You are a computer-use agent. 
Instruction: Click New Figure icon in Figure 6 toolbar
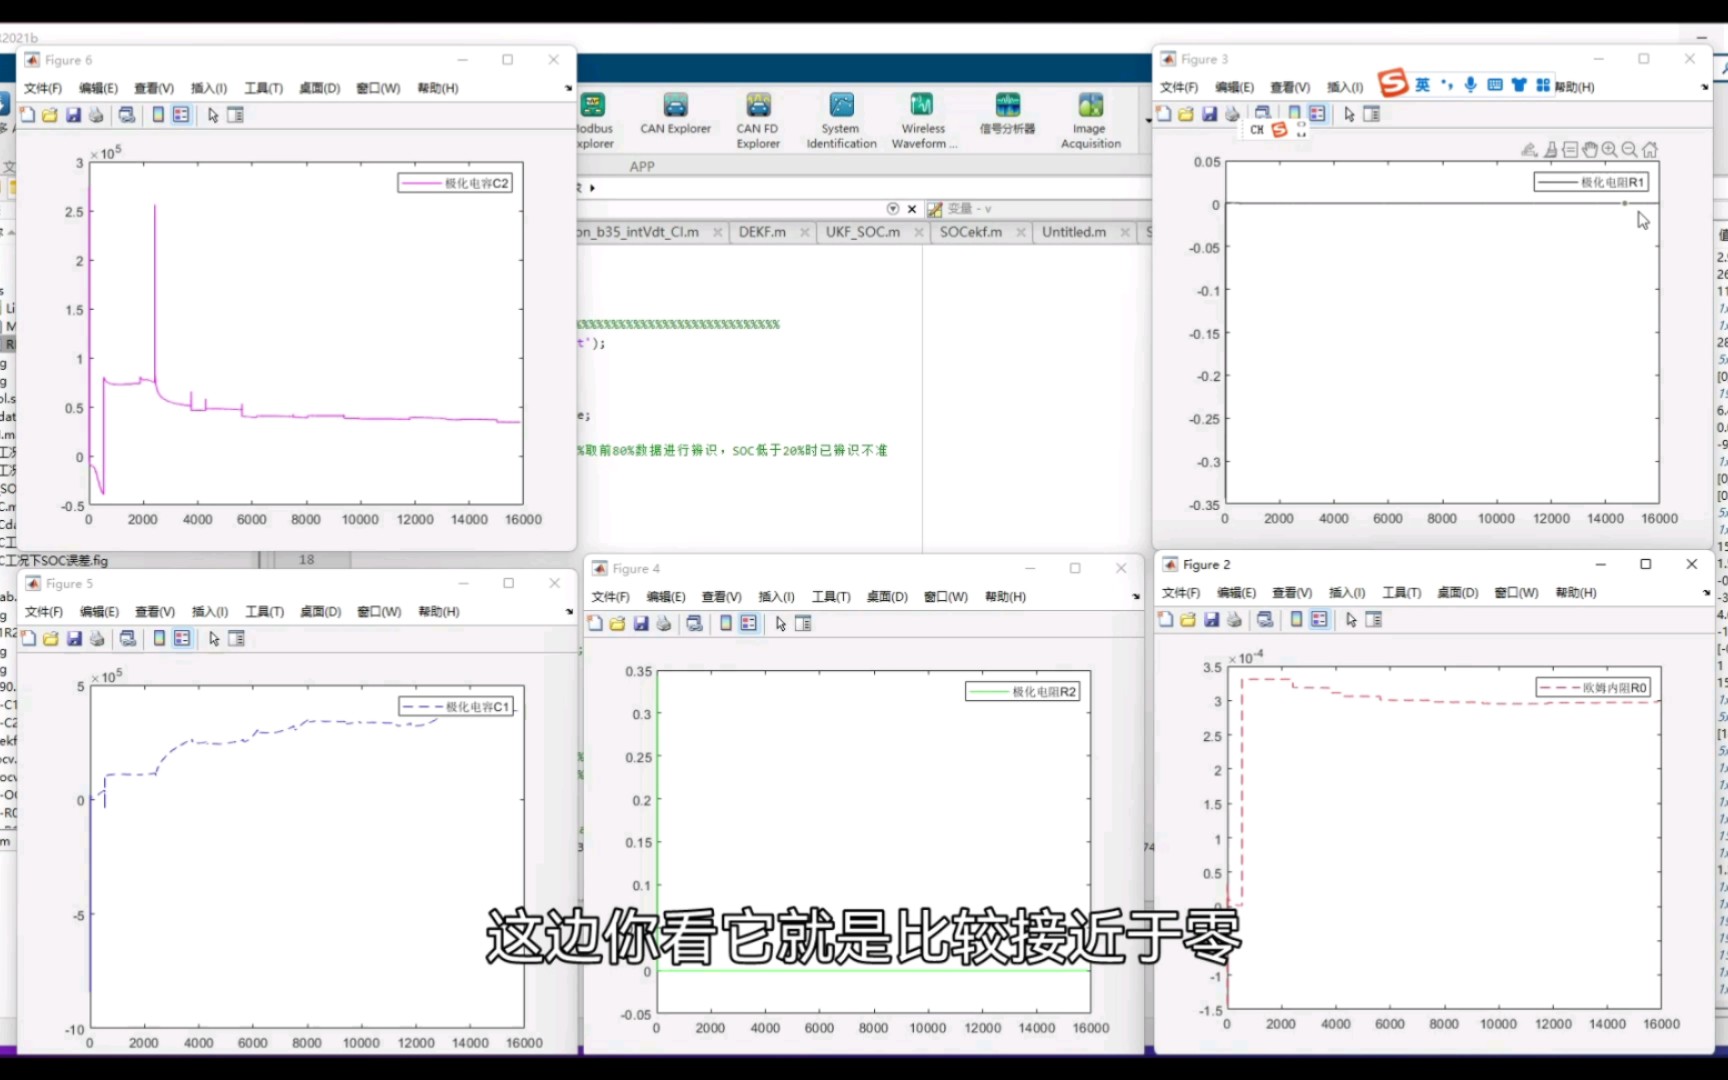click(x=28, y=115)
